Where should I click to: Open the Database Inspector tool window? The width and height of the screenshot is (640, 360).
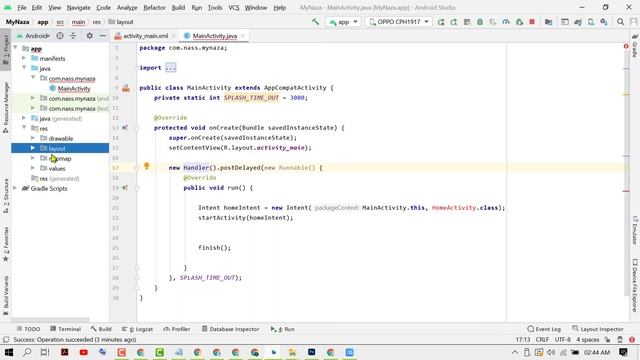tap(230, 329)
